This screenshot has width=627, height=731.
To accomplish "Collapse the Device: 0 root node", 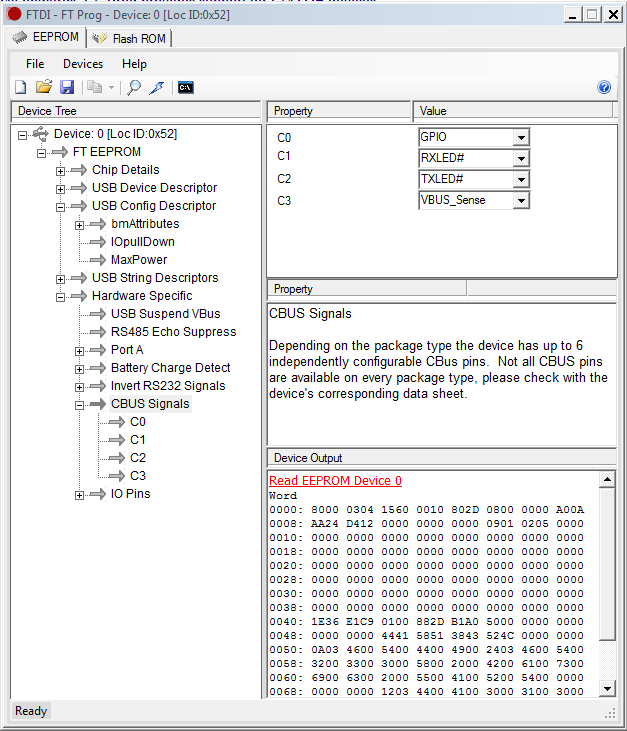I will pyautogui.click(x=22, y=135).
